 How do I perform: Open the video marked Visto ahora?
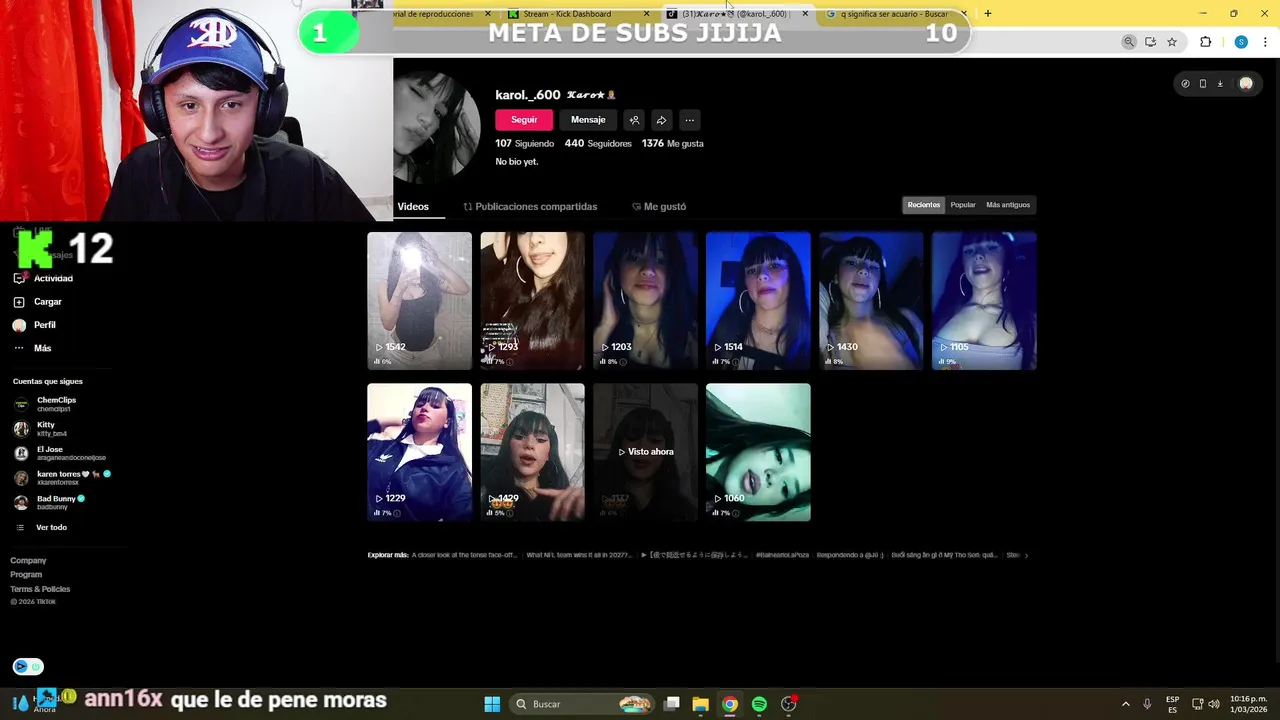pyautogui.click(x=645, y=452)
